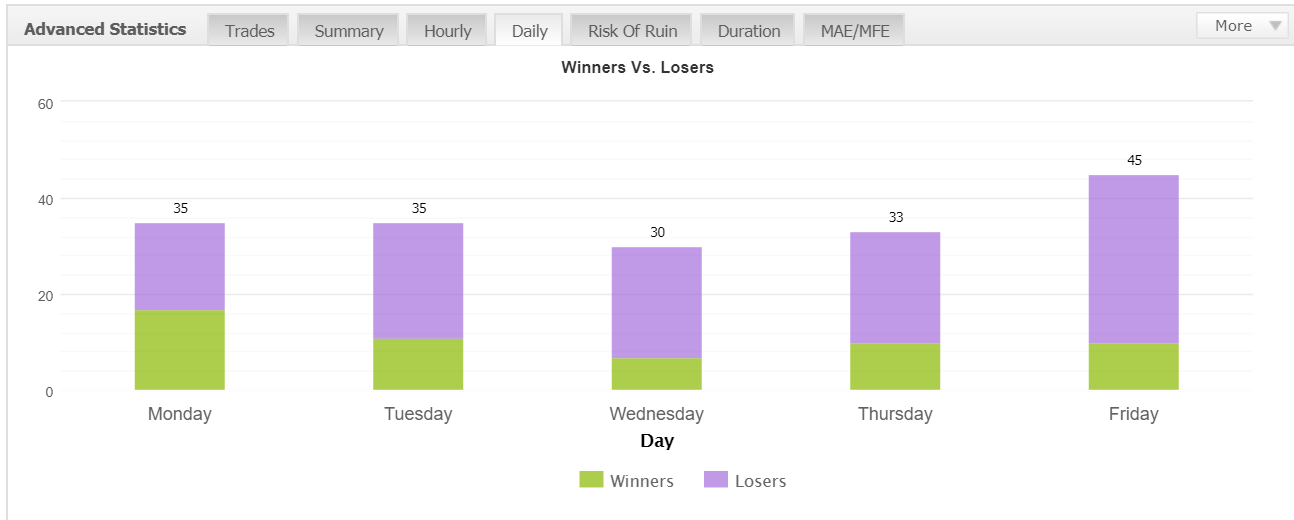Open the Trades tab
The image size is (1294, 520).
(249, 30)
